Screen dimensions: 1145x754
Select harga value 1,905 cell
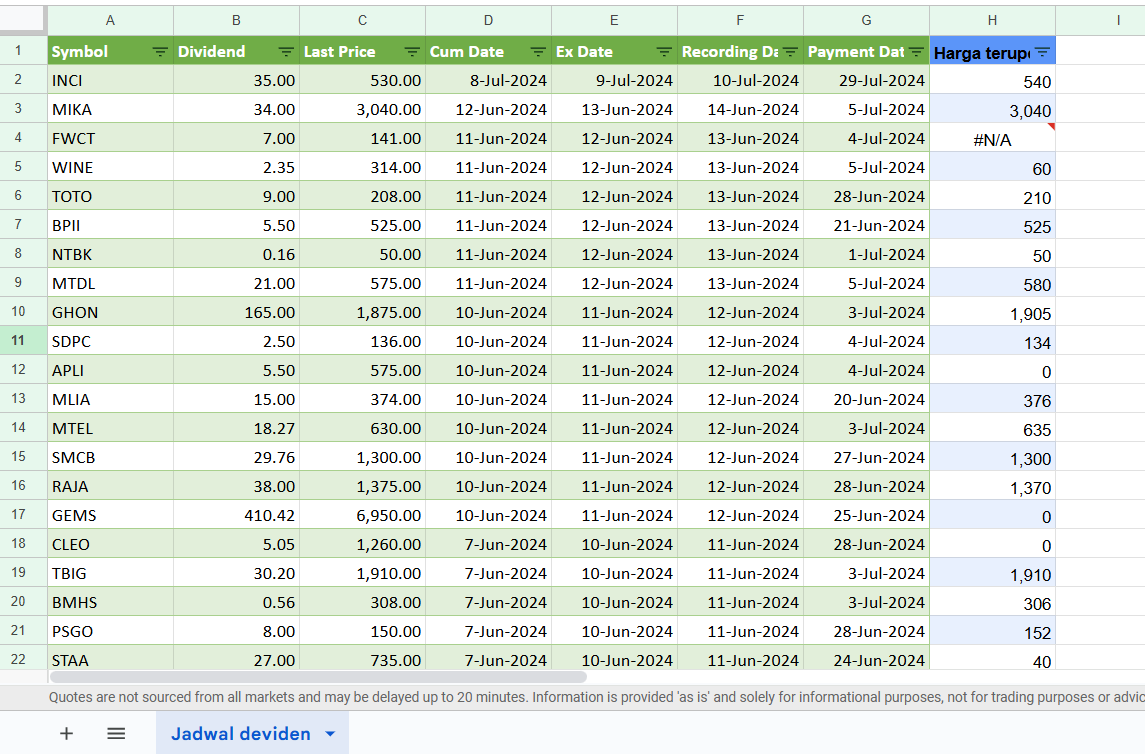(992, 312)
